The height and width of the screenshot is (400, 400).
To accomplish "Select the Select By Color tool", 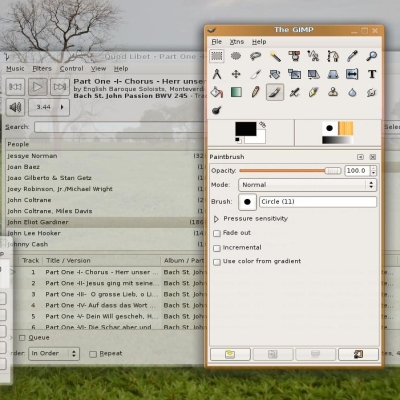I will click(x=294, y=56).
